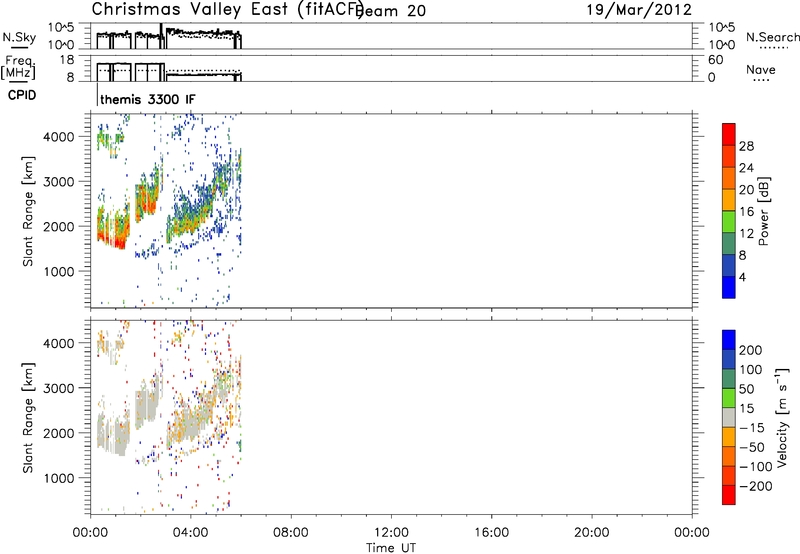The image size is (800, 554).
Task: Click the '1000' tick of the velocity panel
Action: click(x=58, y=478)
